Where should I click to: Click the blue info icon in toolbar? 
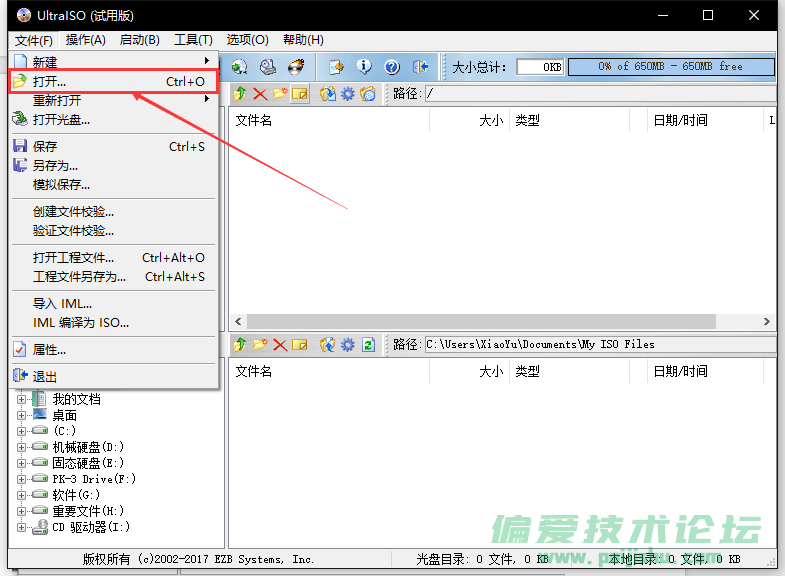click(364, 67)
